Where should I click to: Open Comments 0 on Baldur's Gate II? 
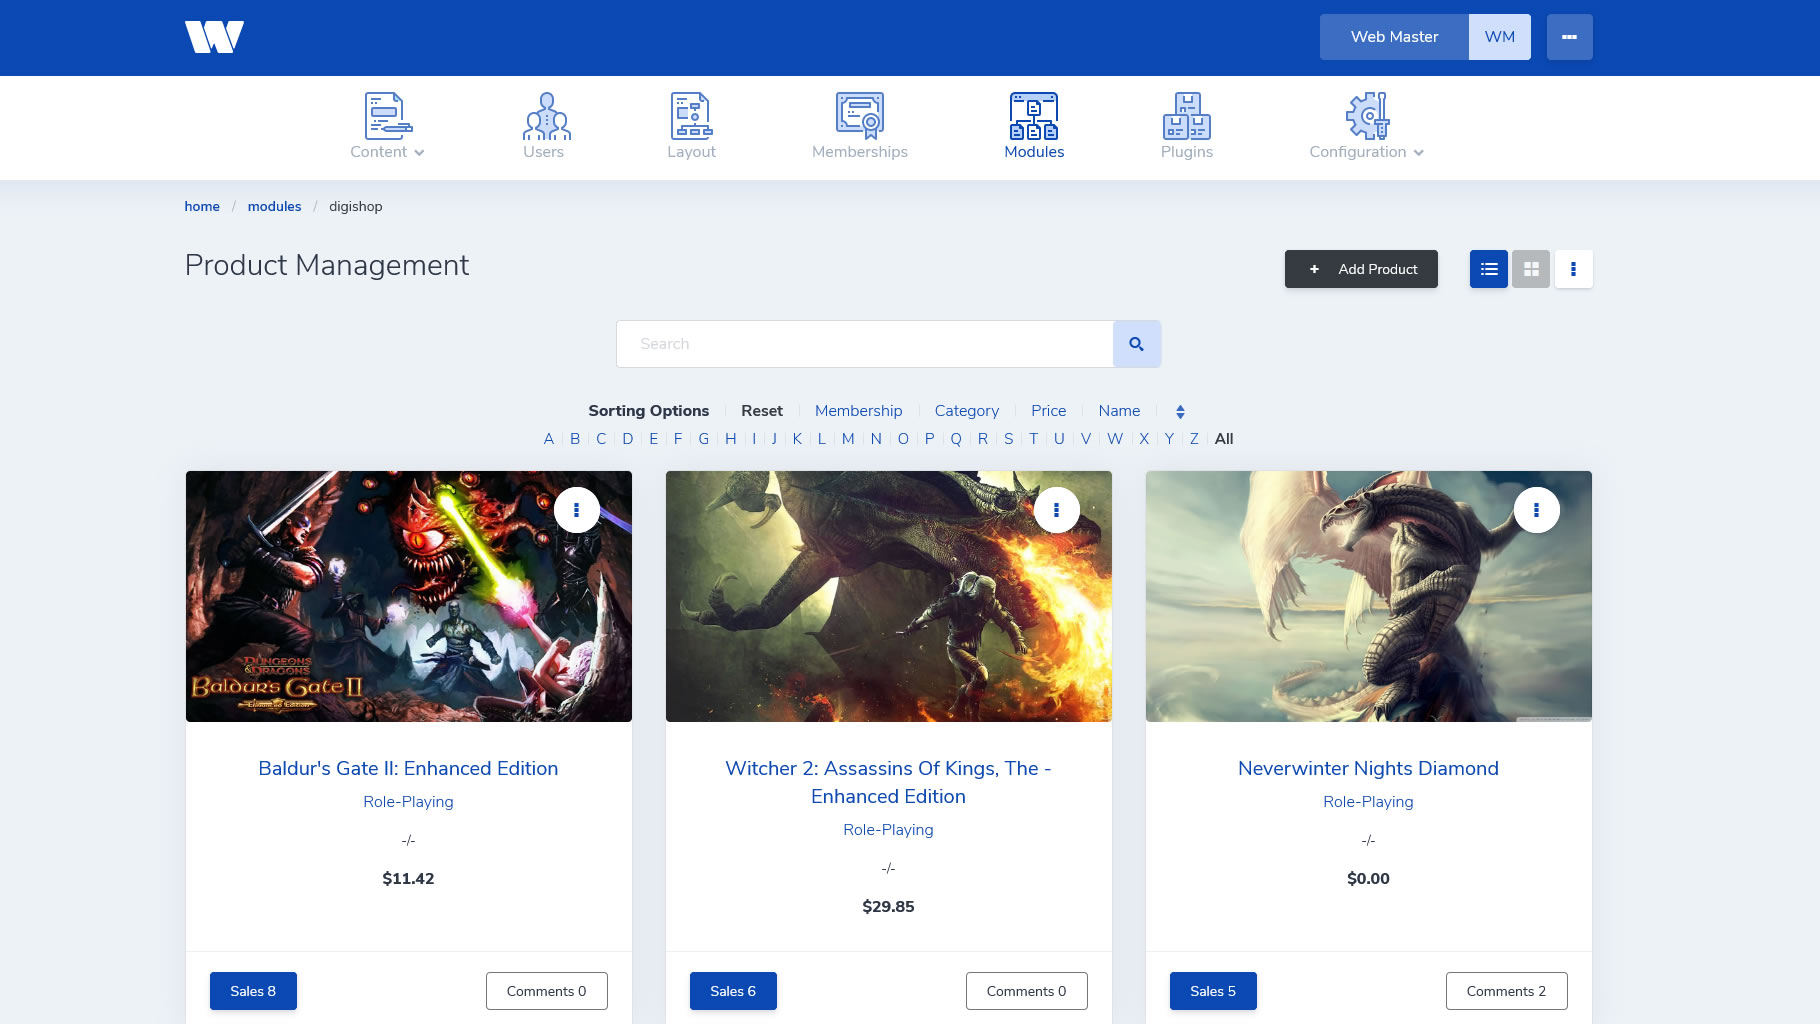(547, 991)
